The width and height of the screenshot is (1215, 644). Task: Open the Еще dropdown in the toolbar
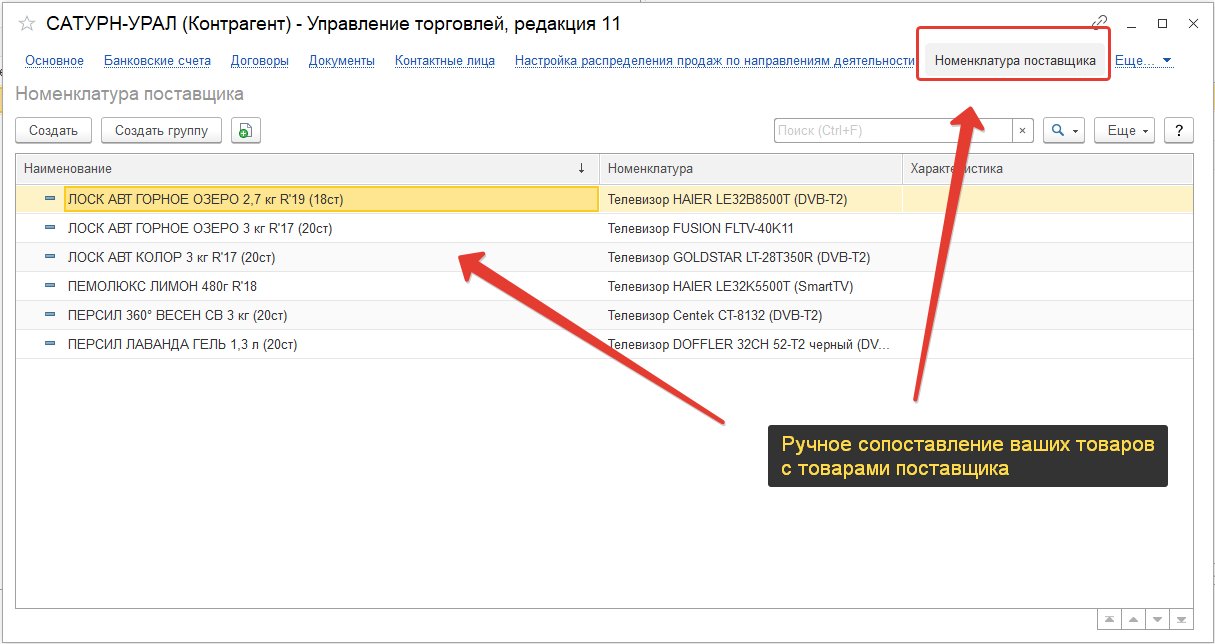click(x=1125, y=130)
